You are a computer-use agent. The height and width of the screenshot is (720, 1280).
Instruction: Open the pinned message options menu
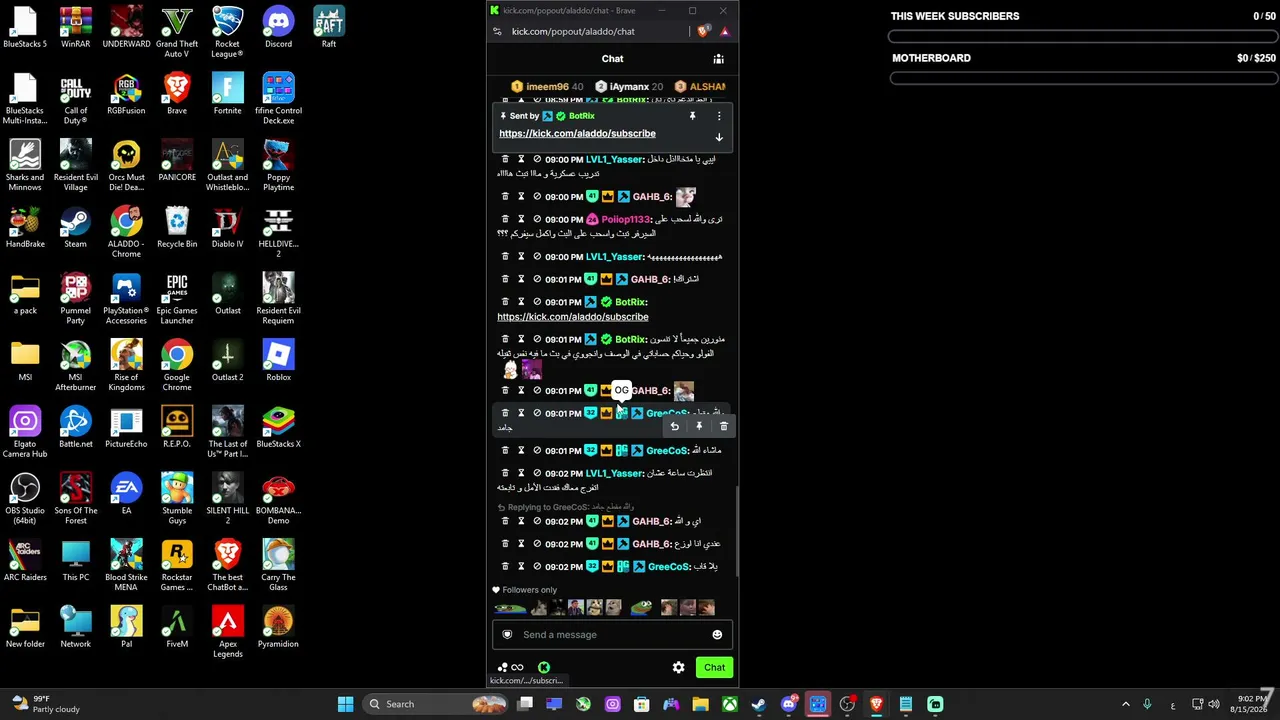[718, 116]
